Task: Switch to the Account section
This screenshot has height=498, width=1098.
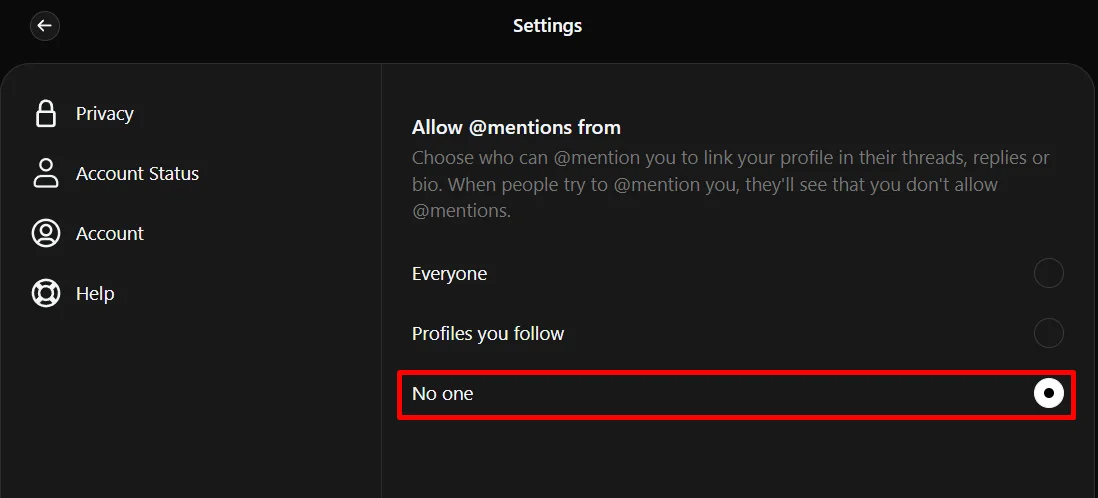Action: pos(110,233)
